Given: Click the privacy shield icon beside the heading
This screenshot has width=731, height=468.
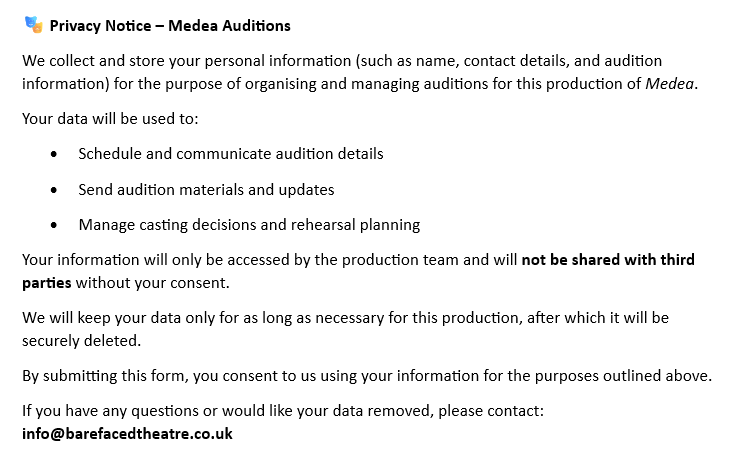Looking at the screenshot, I should pos(33,24).
